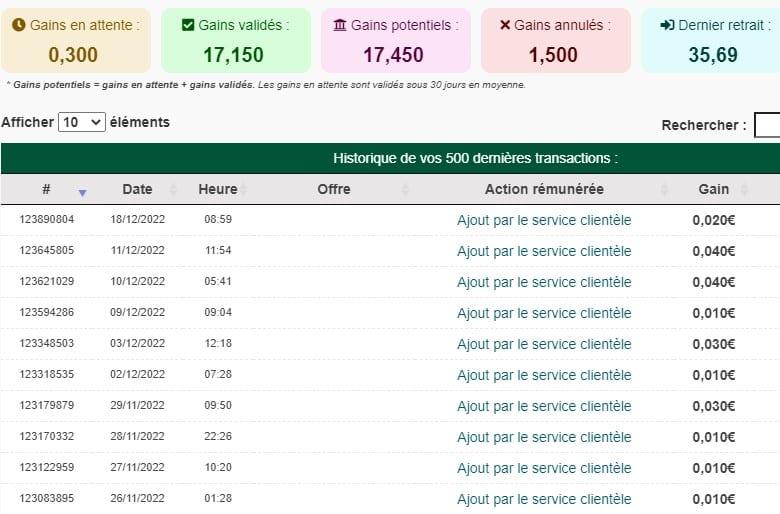Open Ajout par le service clientèle from 11/12/2022

(x=544, y=251)
